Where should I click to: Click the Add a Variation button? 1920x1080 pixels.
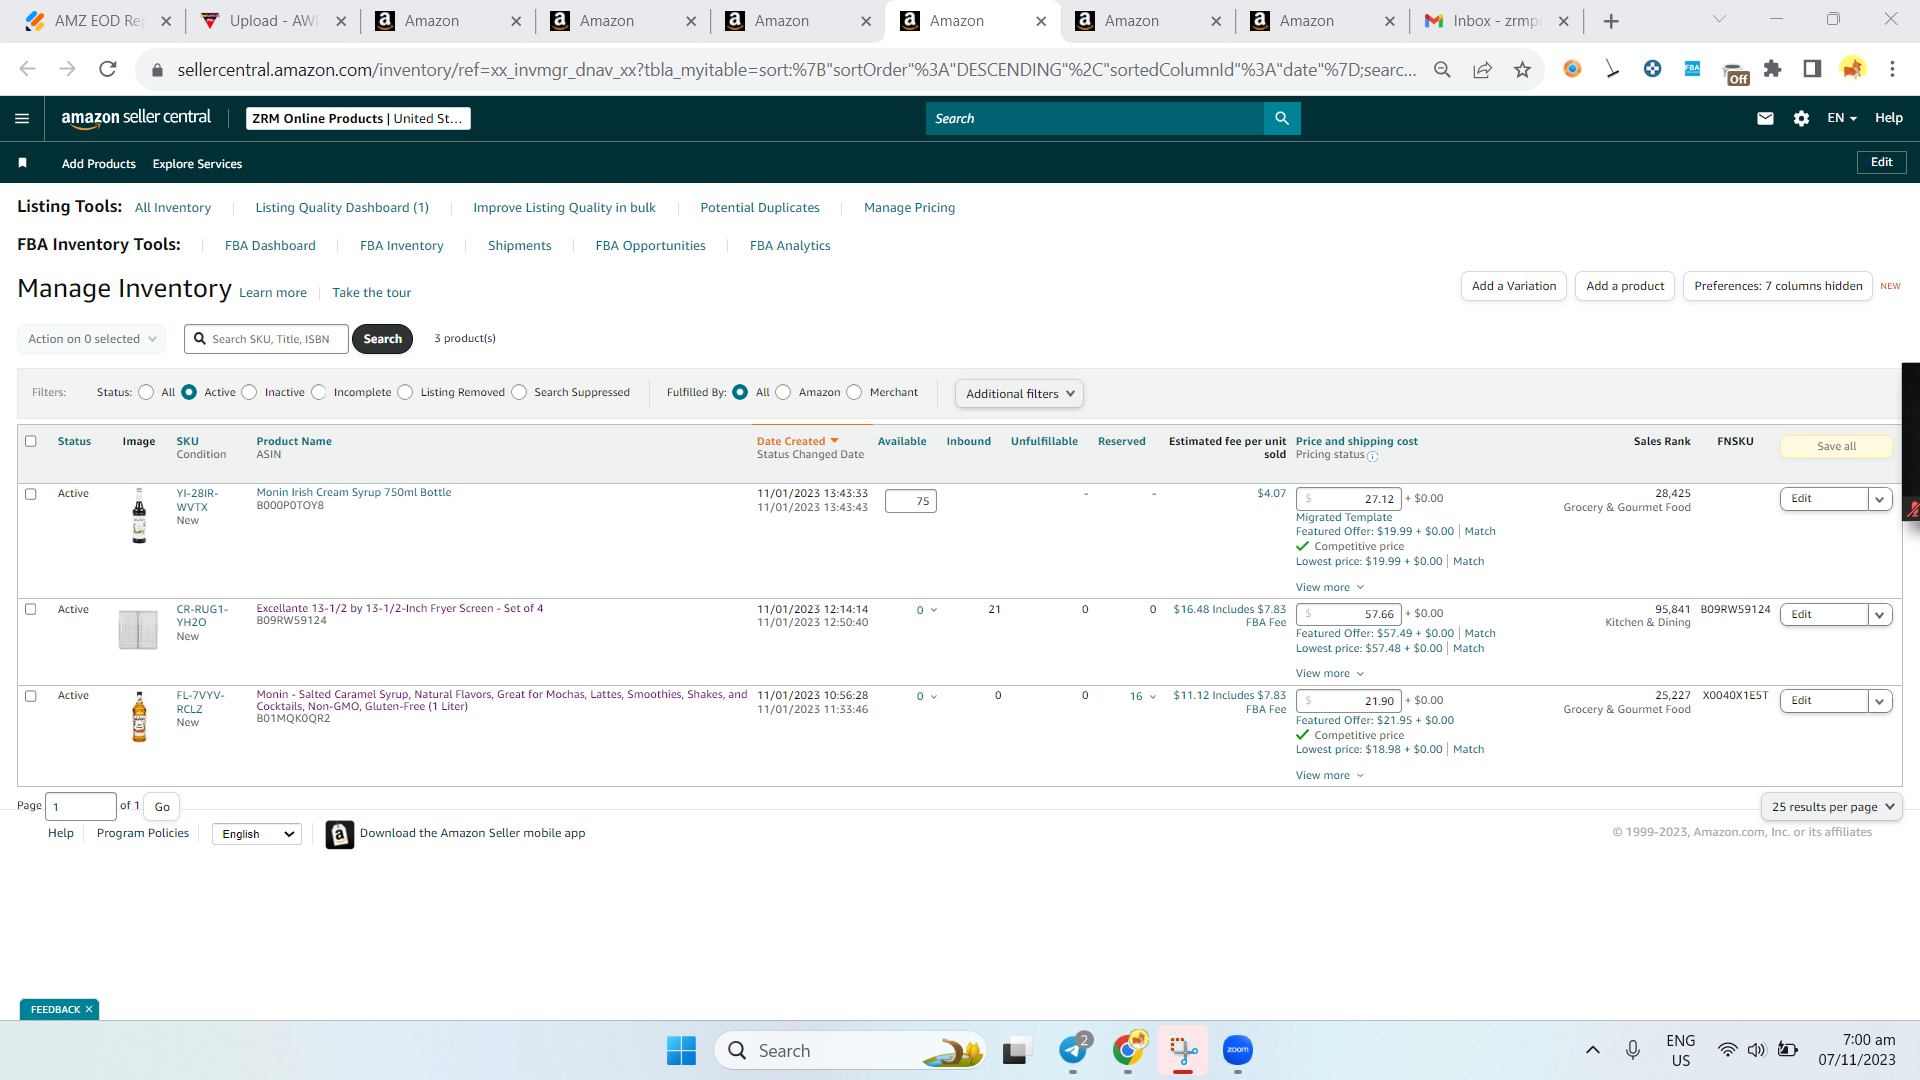(1514, 286)
